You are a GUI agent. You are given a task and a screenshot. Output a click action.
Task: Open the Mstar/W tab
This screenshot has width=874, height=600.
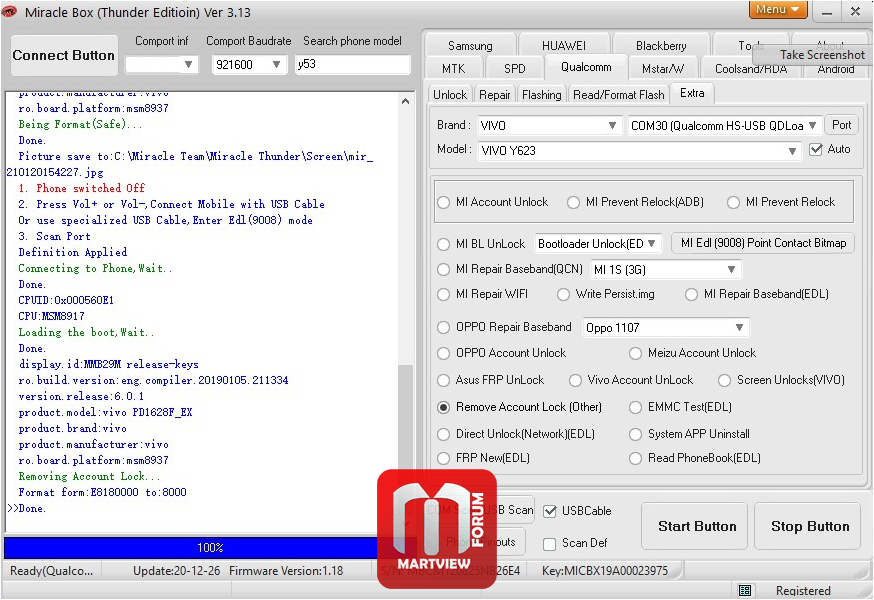point(663,69)
